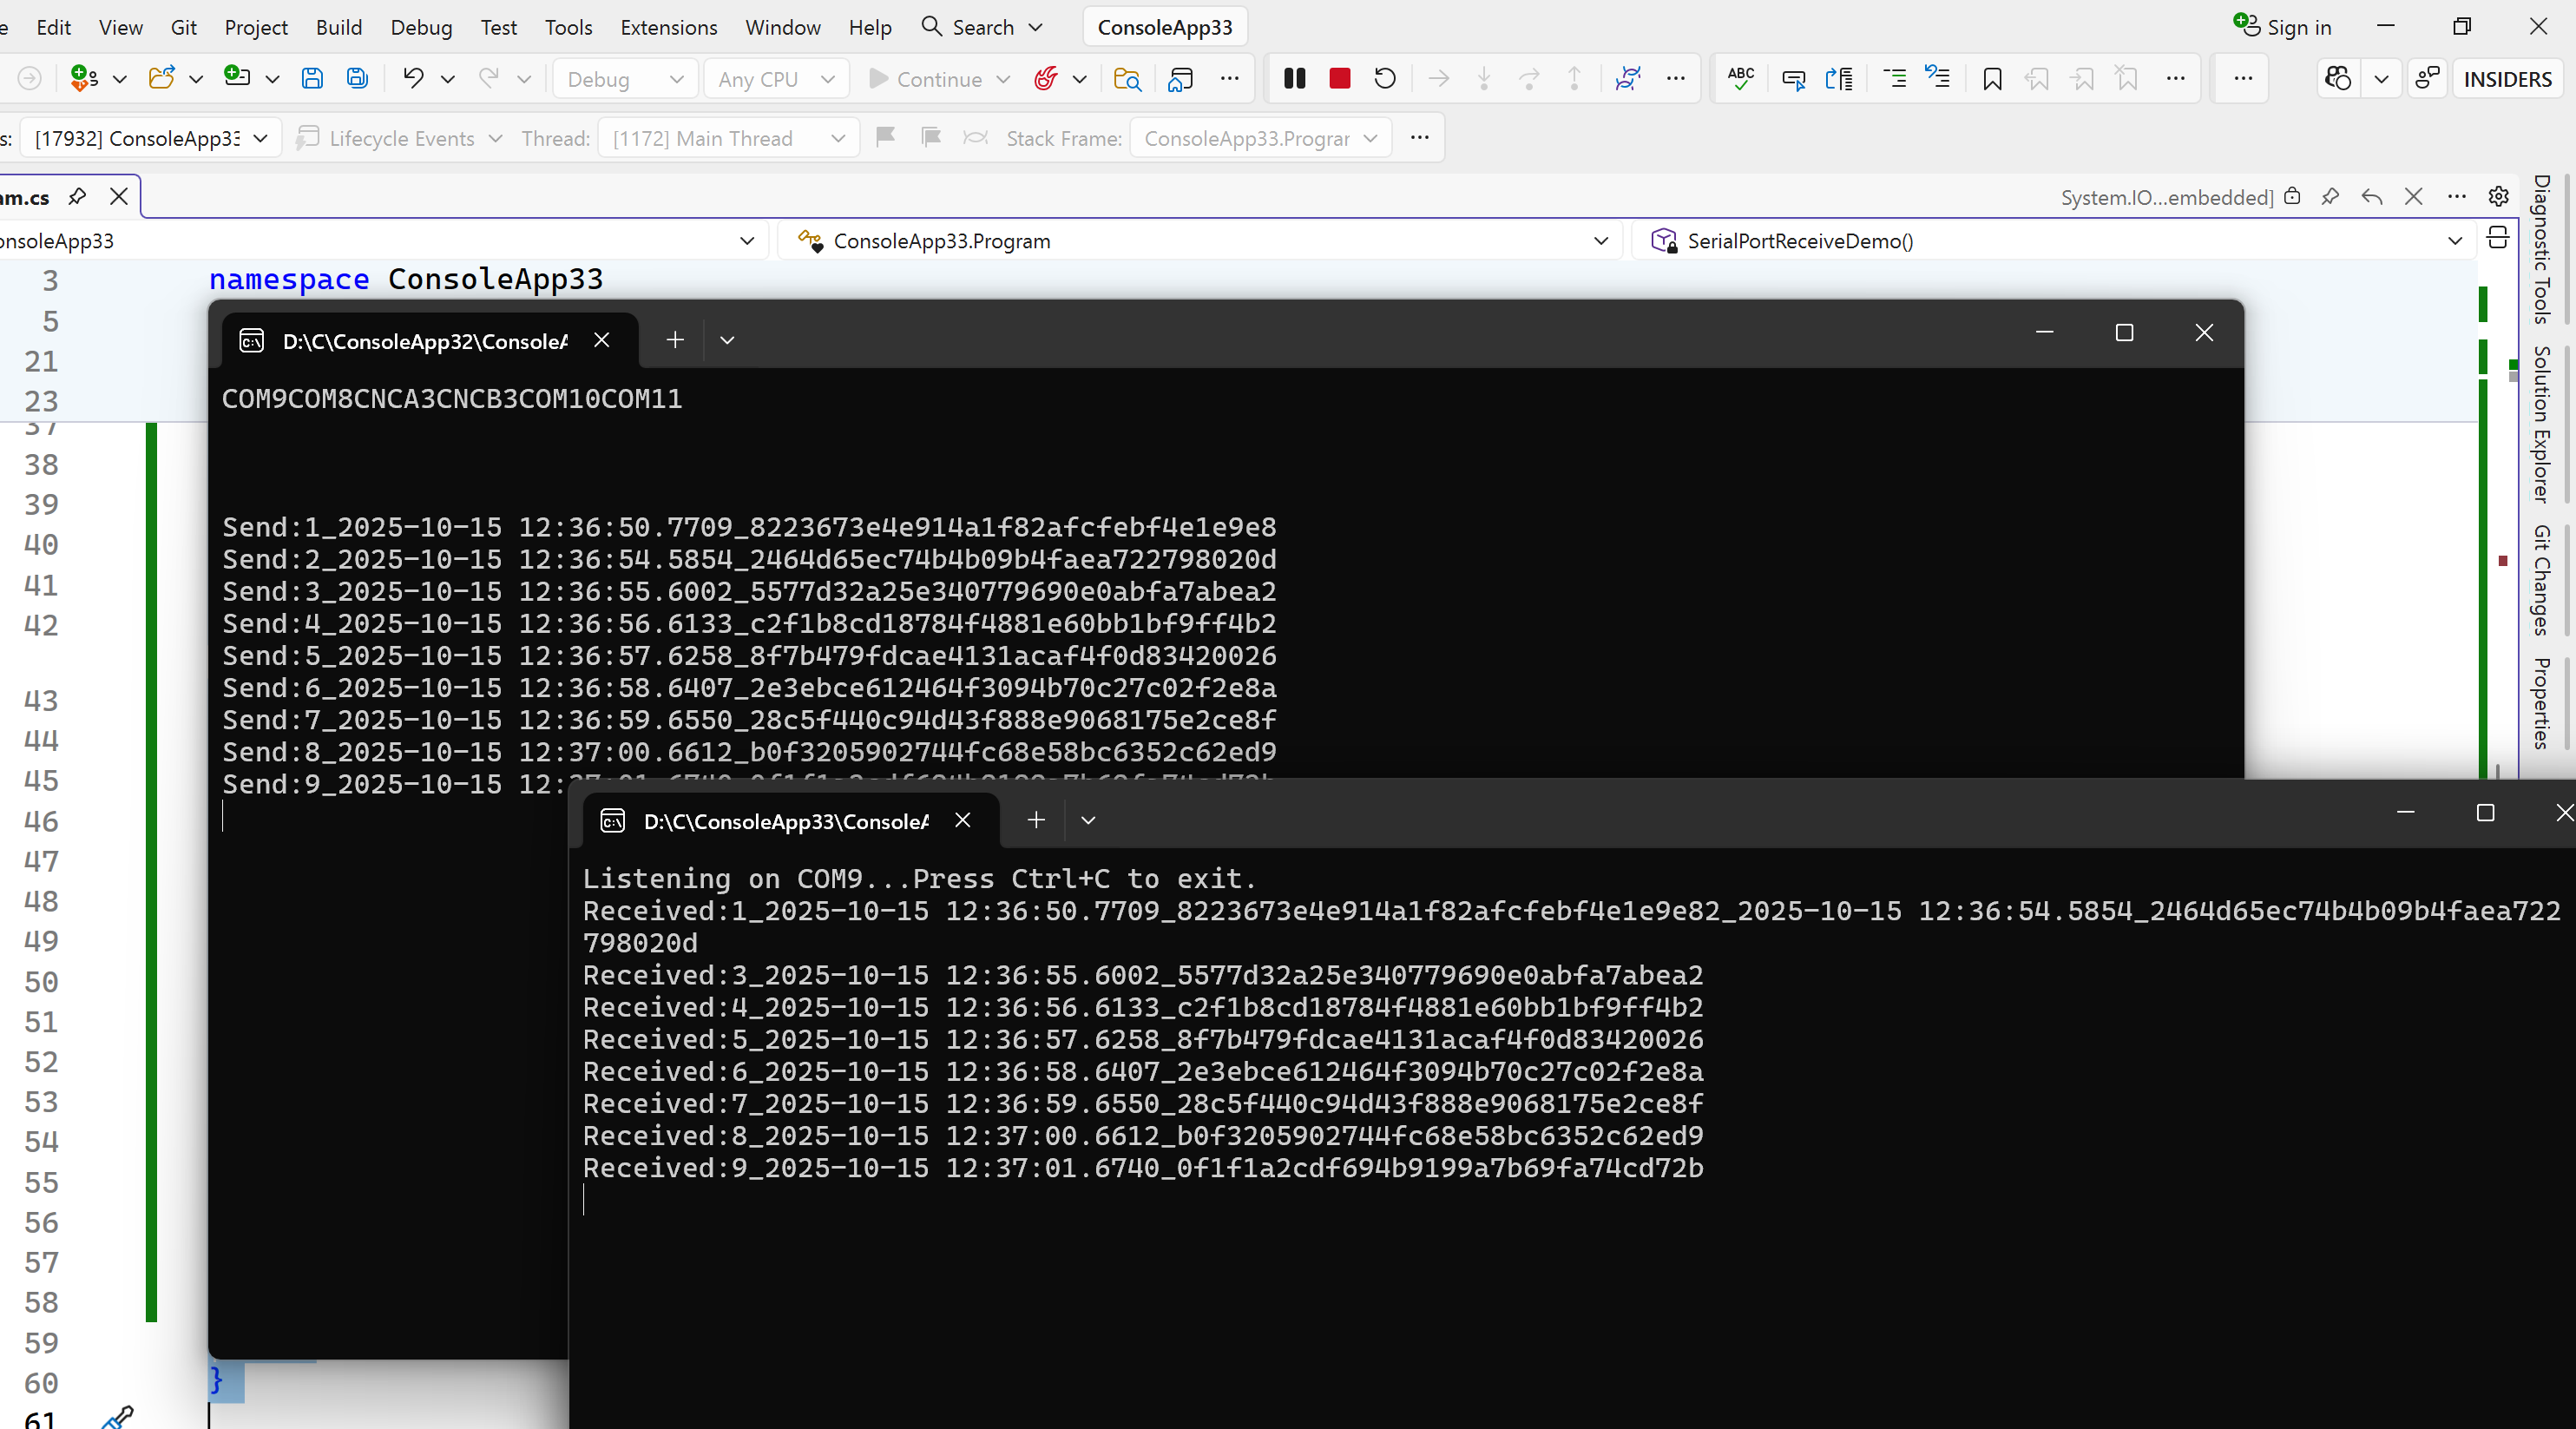Click the INSIDERS button
Viewport: 2576px width, 1429px height.
pos(2507,79)
